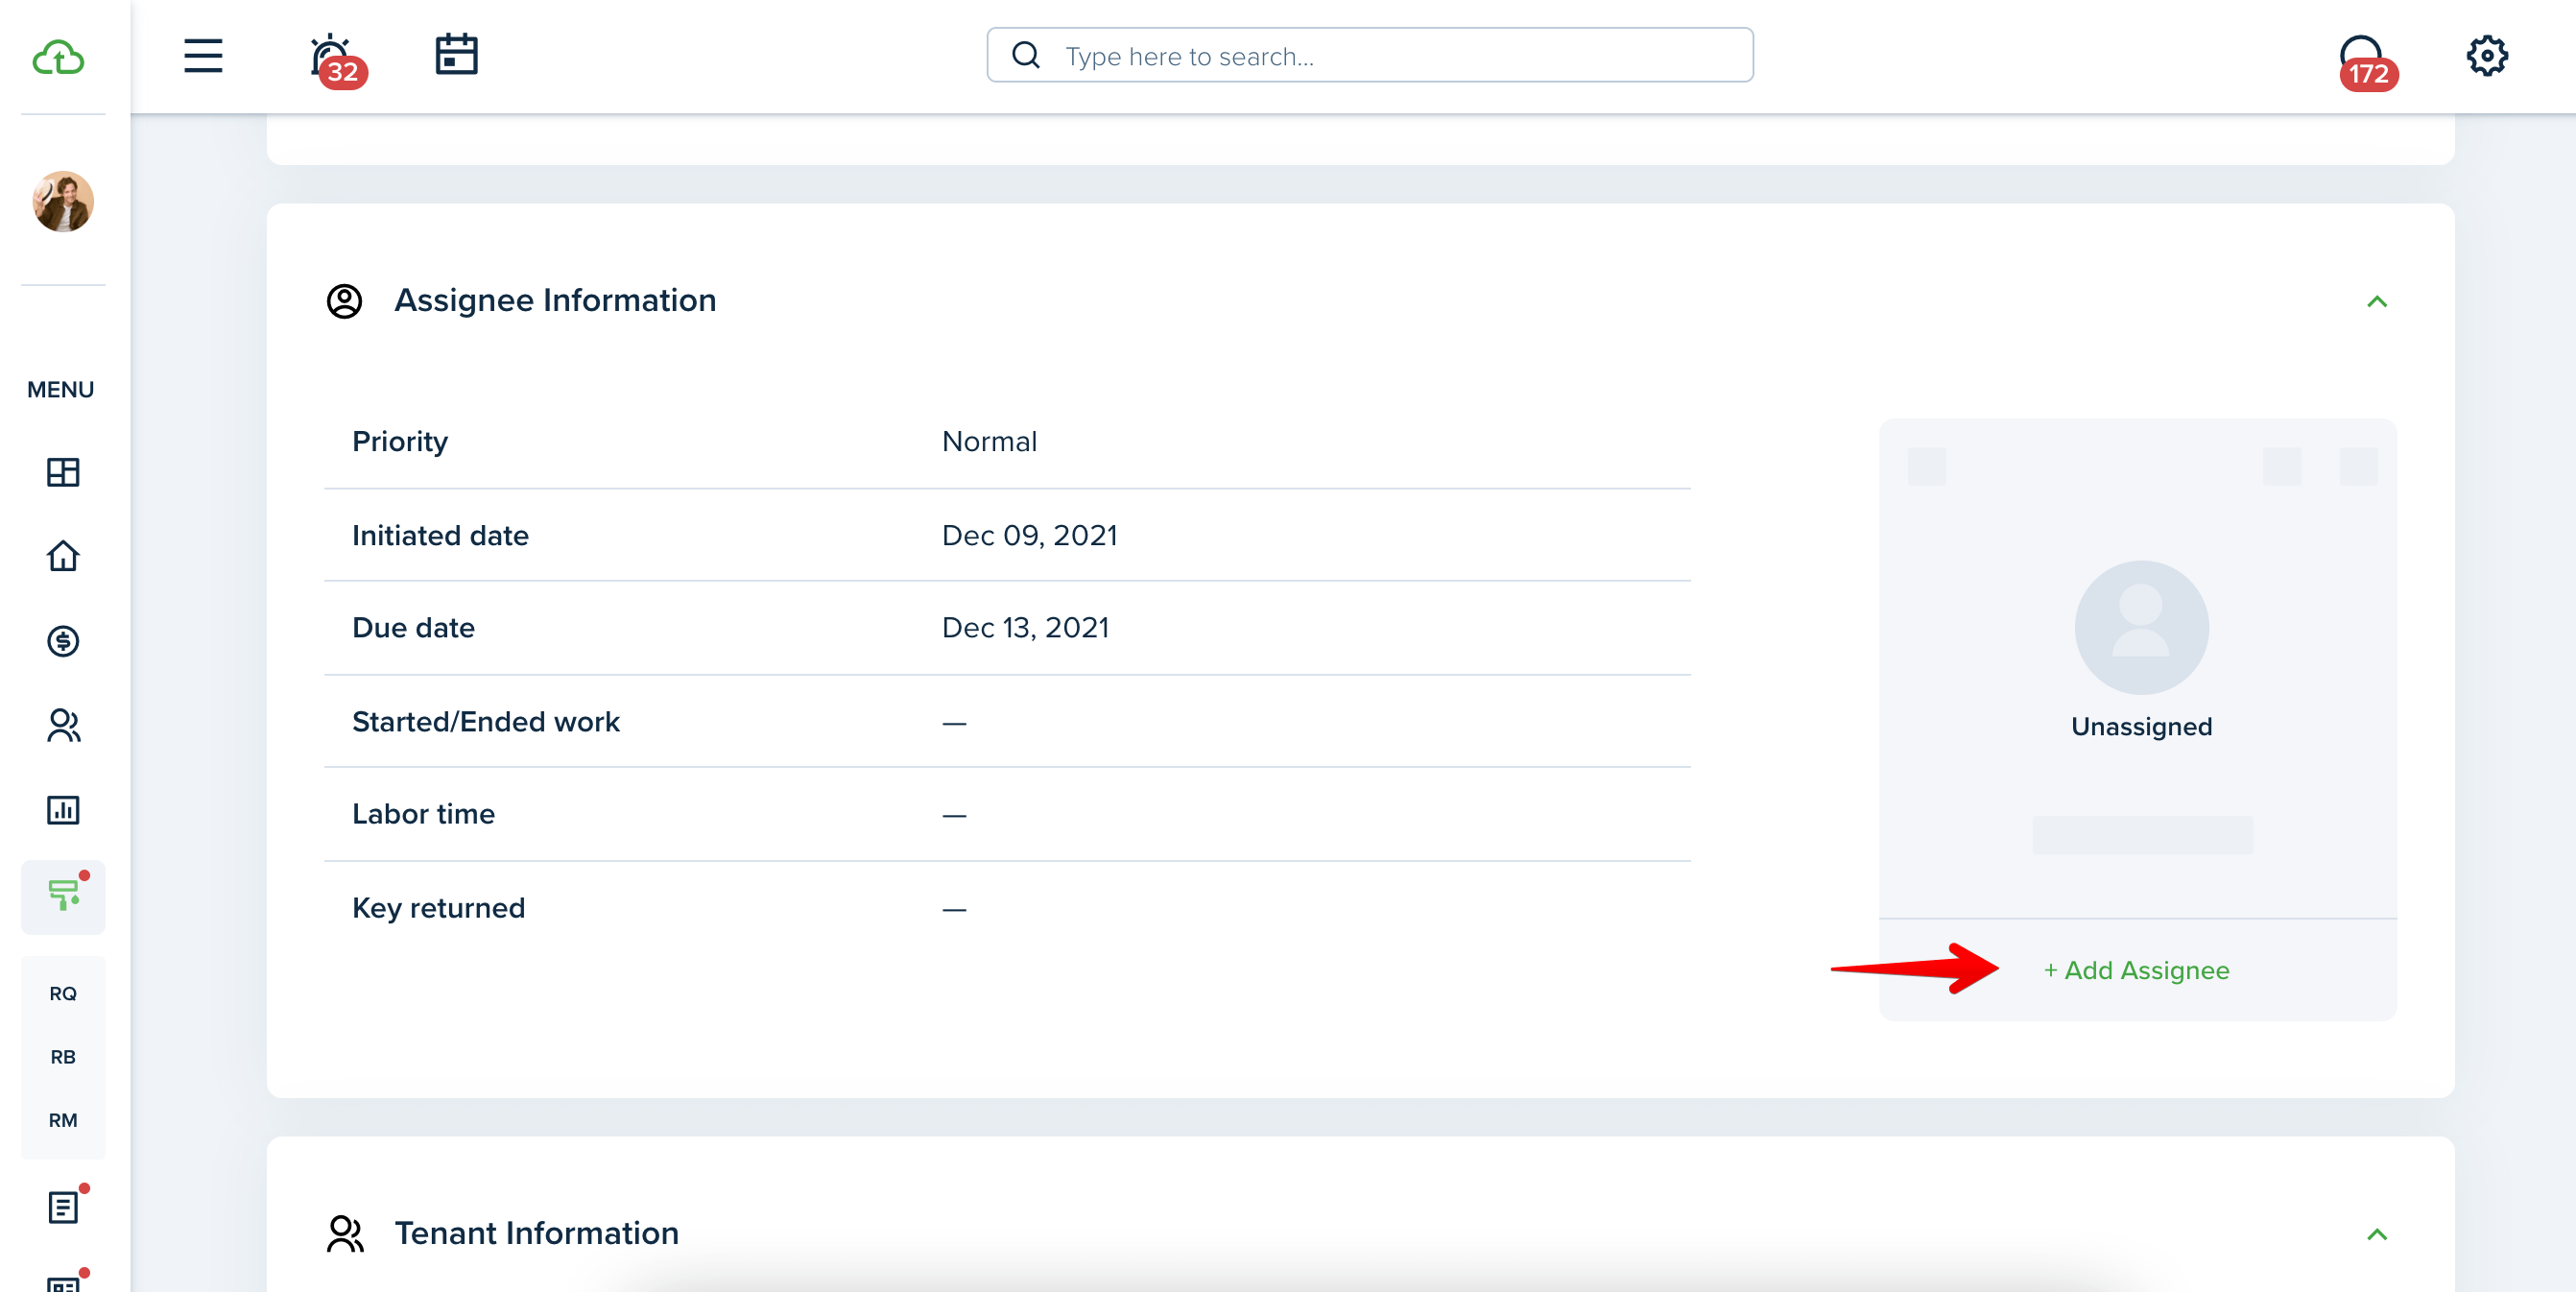The width and height of the screenshot is (2576, 1292).
Task: Collapse the Assignee Information section
Action: (2377, 301)
